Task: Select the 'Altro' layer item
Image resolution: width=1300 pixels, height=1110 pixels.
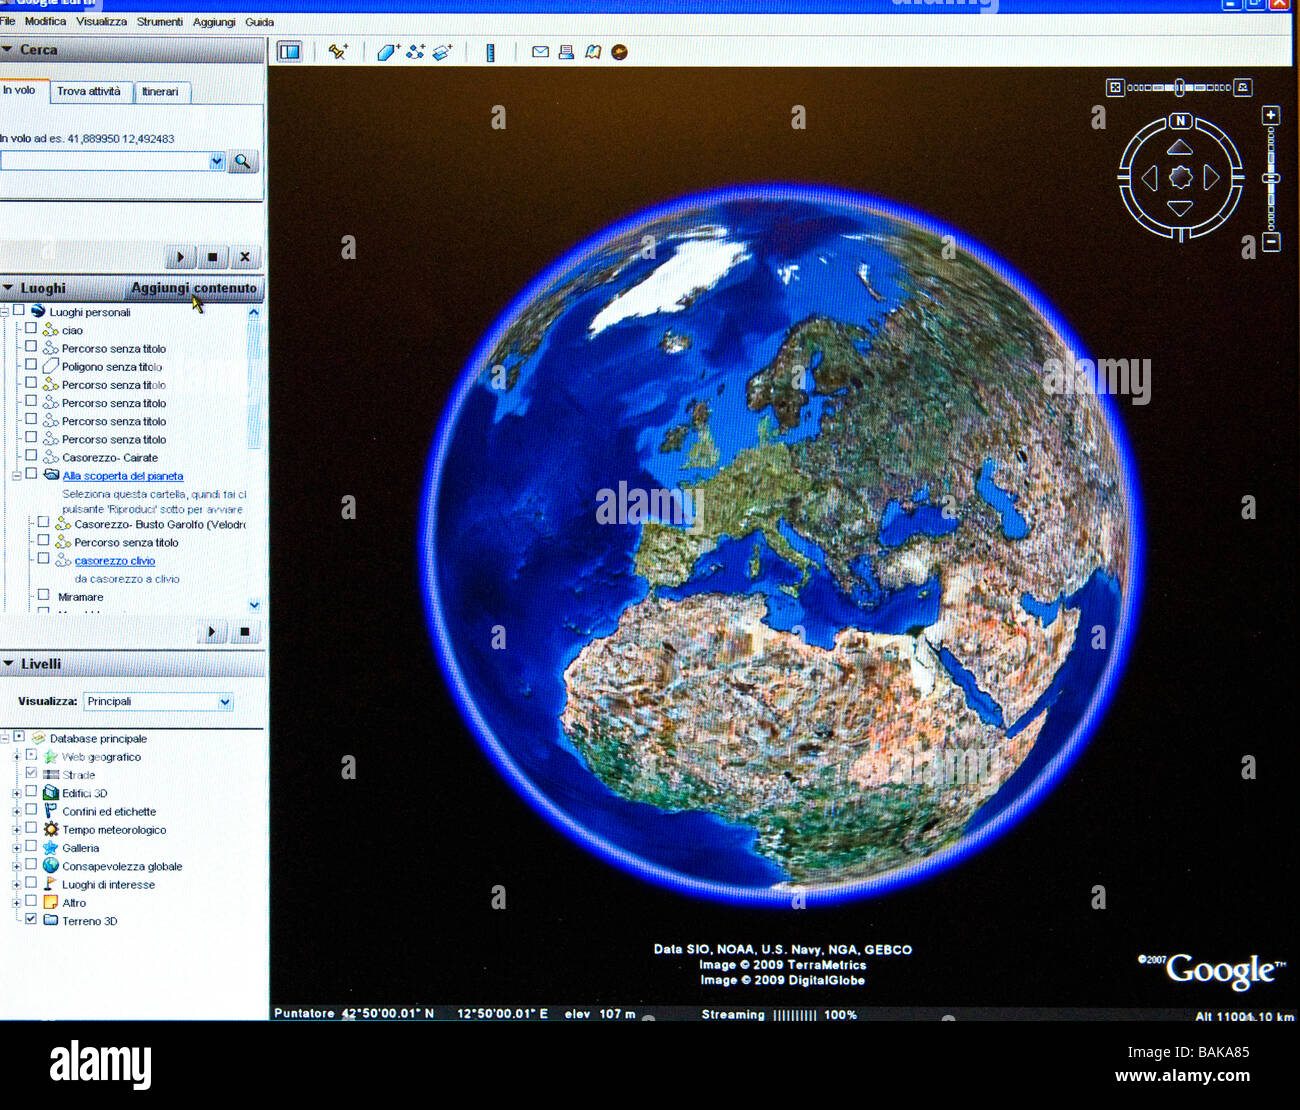Action: point(74,903)
